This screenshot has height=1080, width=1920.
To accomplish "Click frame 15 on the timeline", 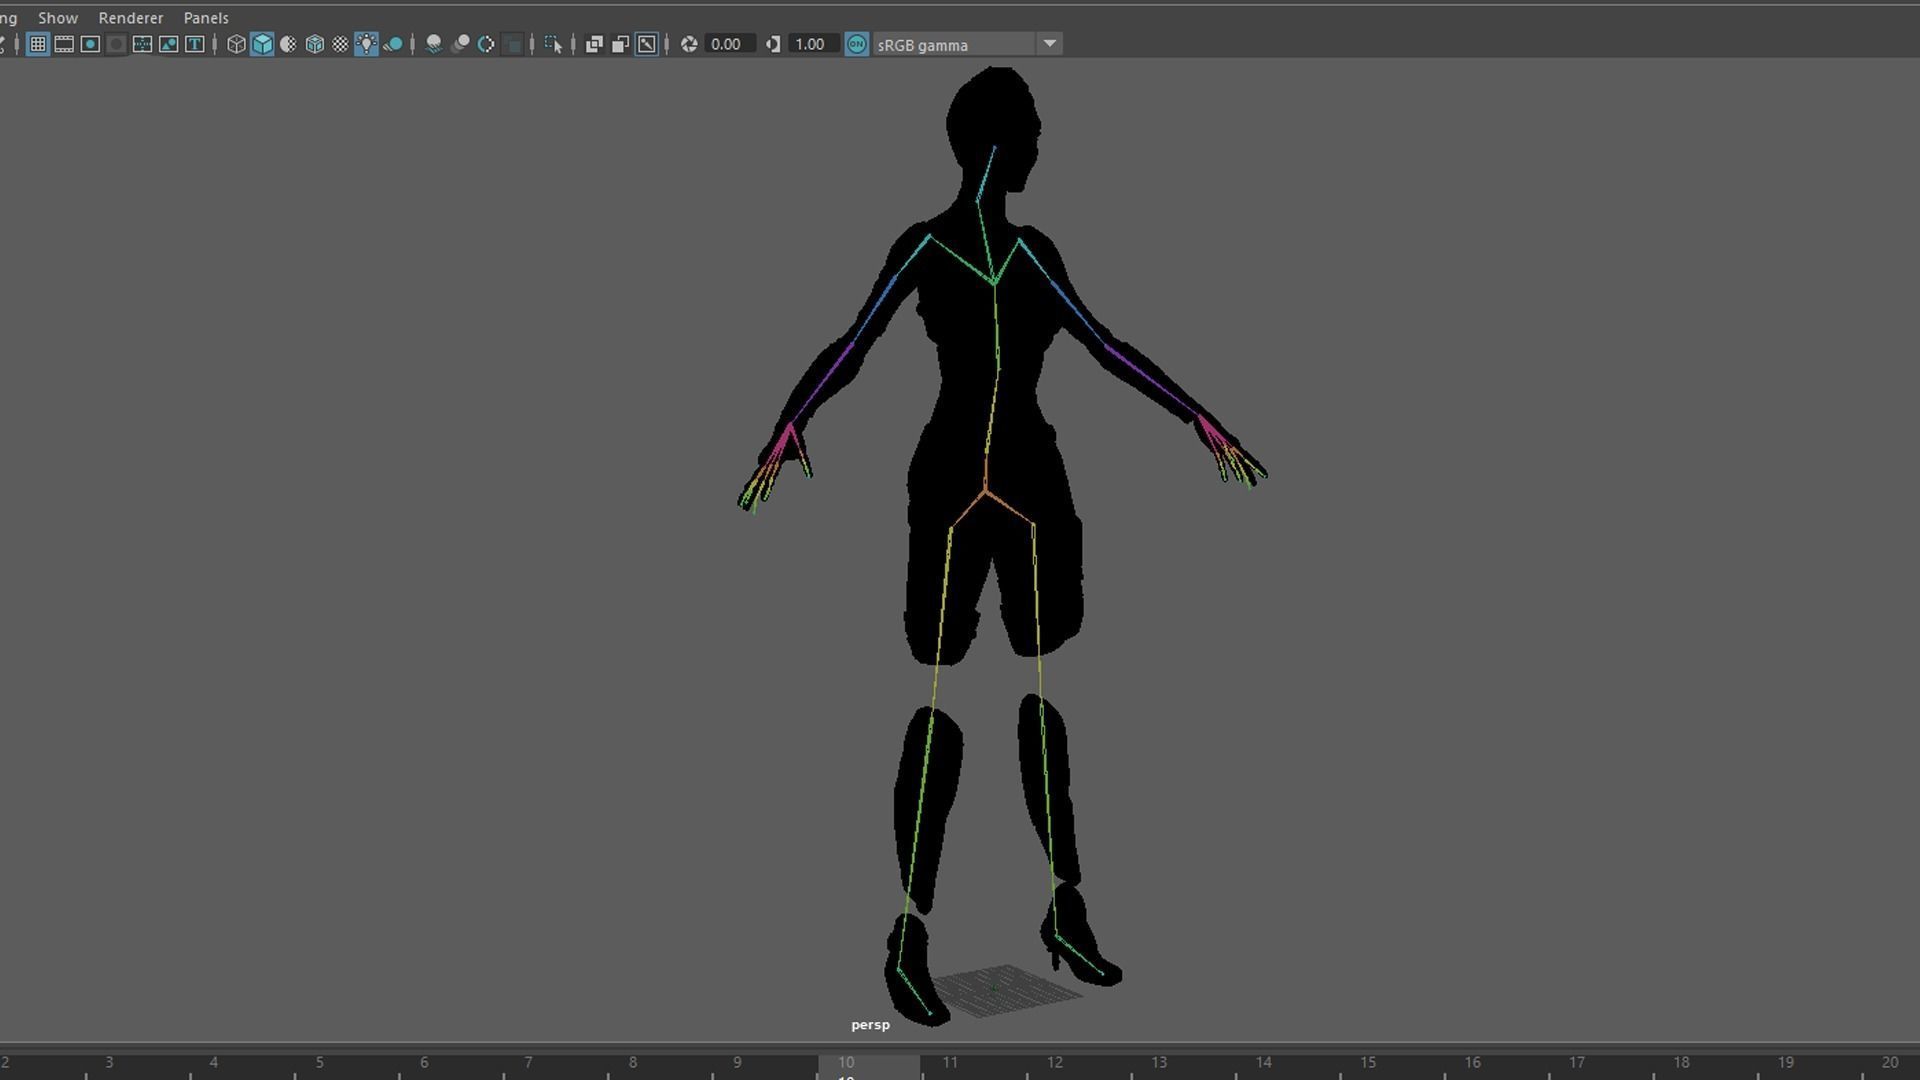I will (1368, 1064).
